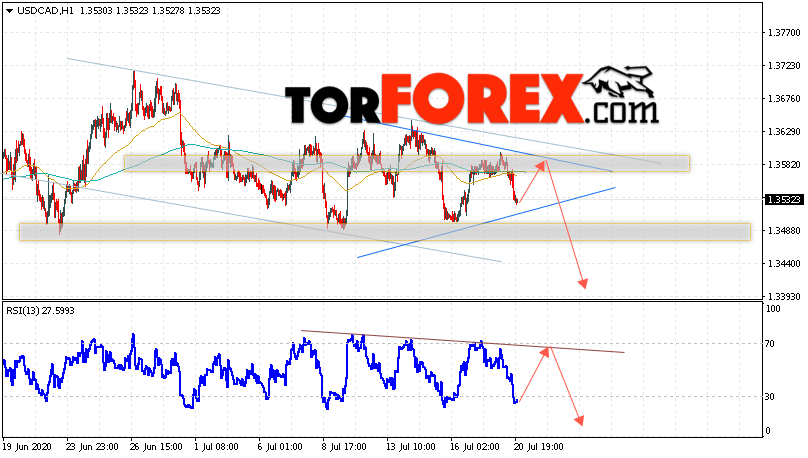Select the 1.37700 price scale label

click(784, 33)
